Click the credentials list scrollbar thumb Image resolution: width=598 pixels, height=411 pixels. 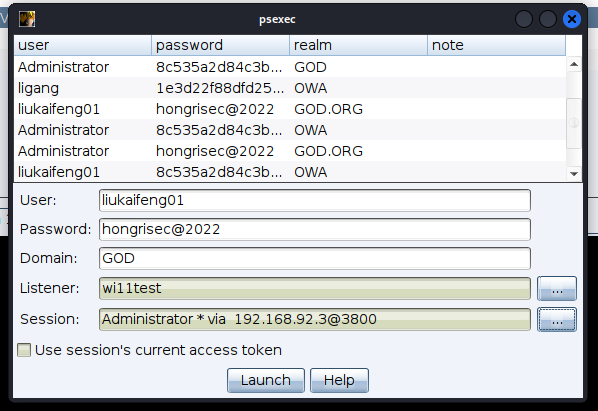click(x=574, y=123)
